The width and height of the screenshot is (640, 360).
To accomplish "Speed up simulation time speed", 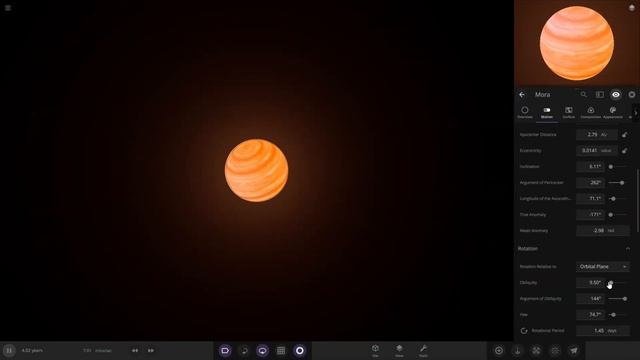I will pos(151,351).
